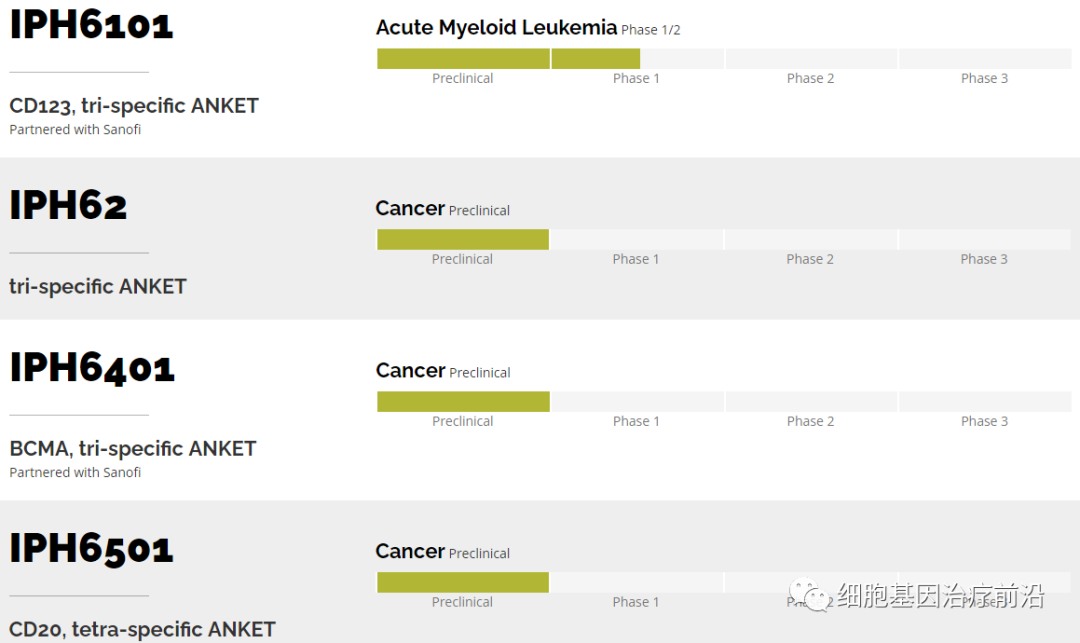The image size is (1080, 643).
Task: Click "CD123, tri-specific ANKET" description
Action: [x=134, y=106]
